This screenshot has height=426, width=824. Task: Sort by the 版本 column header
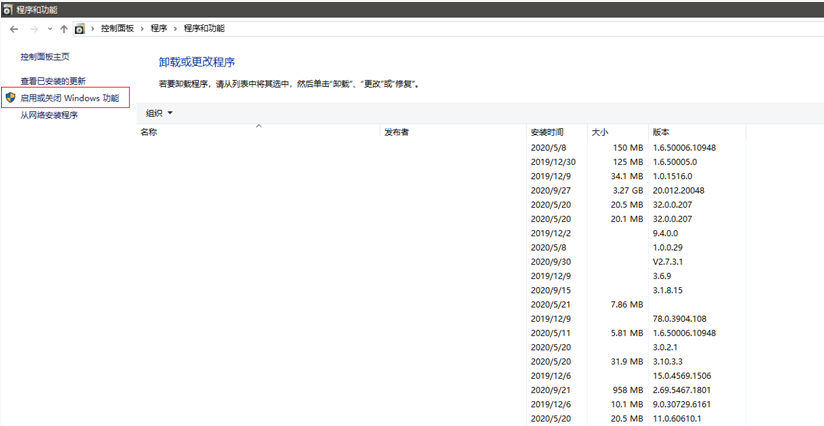coord(697,132)
